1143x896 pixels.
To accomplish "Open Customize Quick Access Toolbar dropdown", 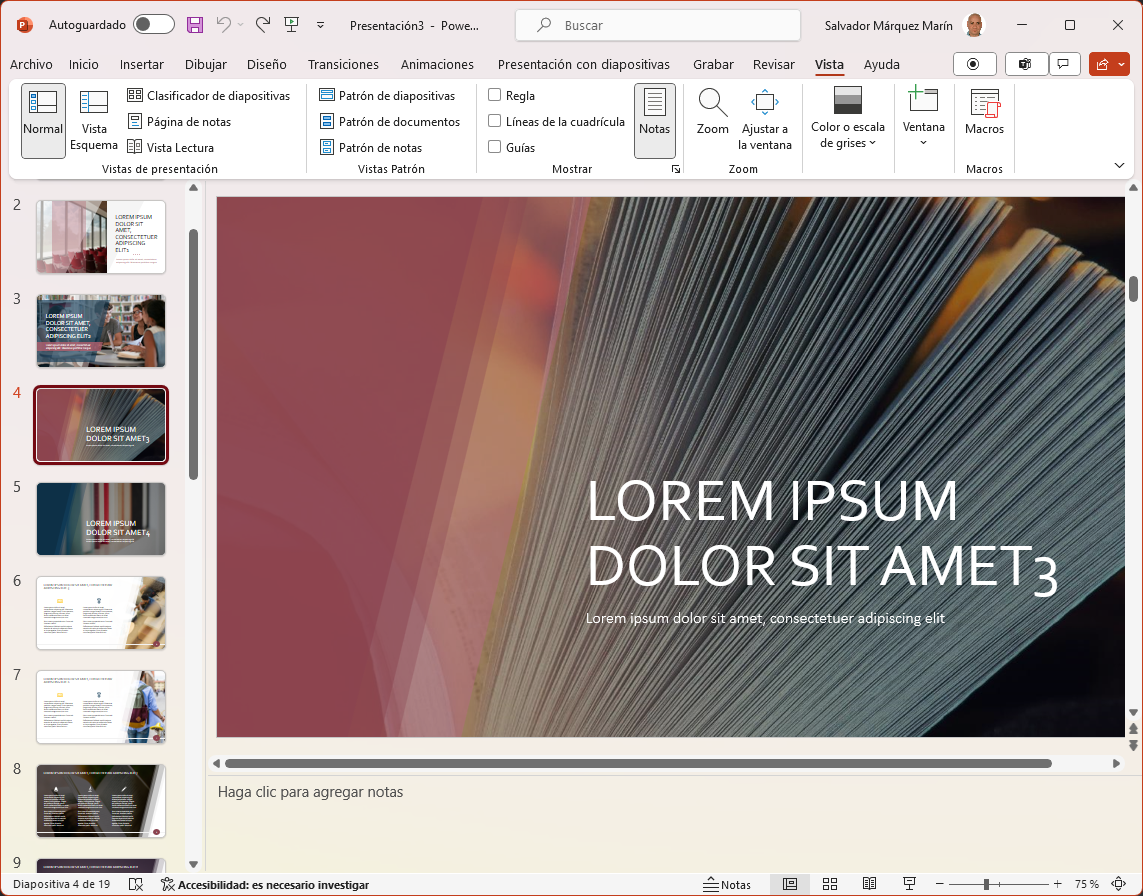I will pos(320,25).
